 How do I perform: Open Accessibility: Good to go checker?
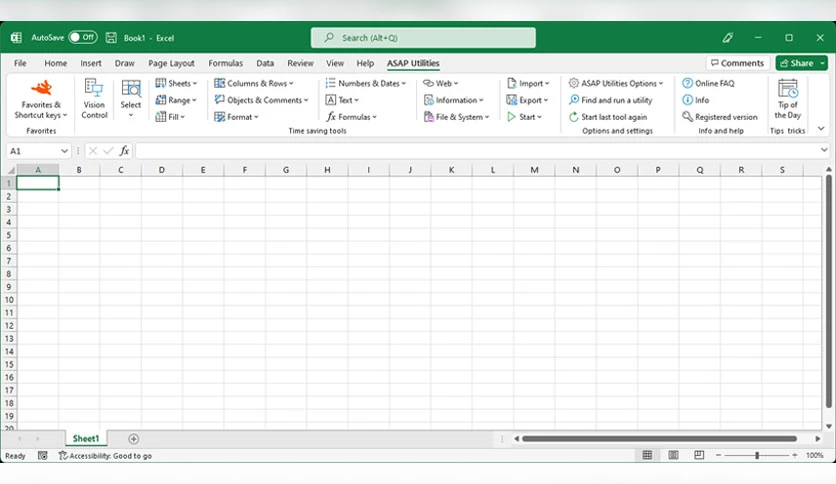pyautogui.click(x=105, y=456)
